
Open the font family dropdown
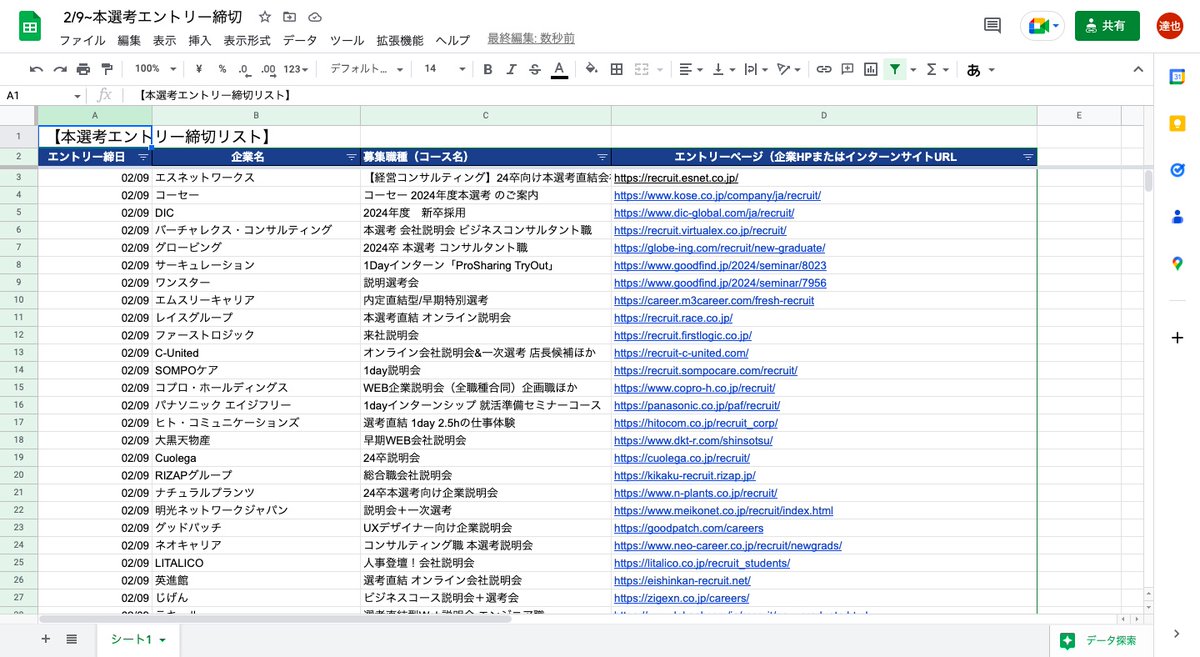[367, 69]
